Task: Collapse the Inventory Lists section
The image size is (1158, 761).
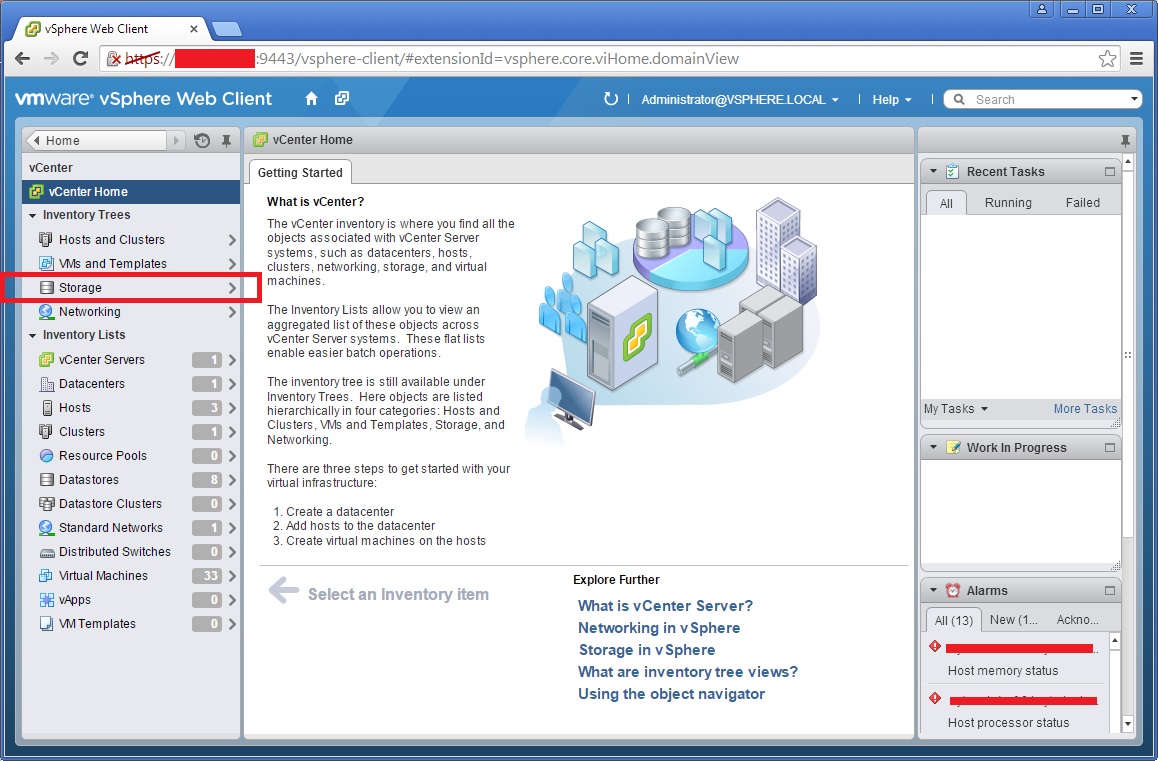Action: (32, 335)
